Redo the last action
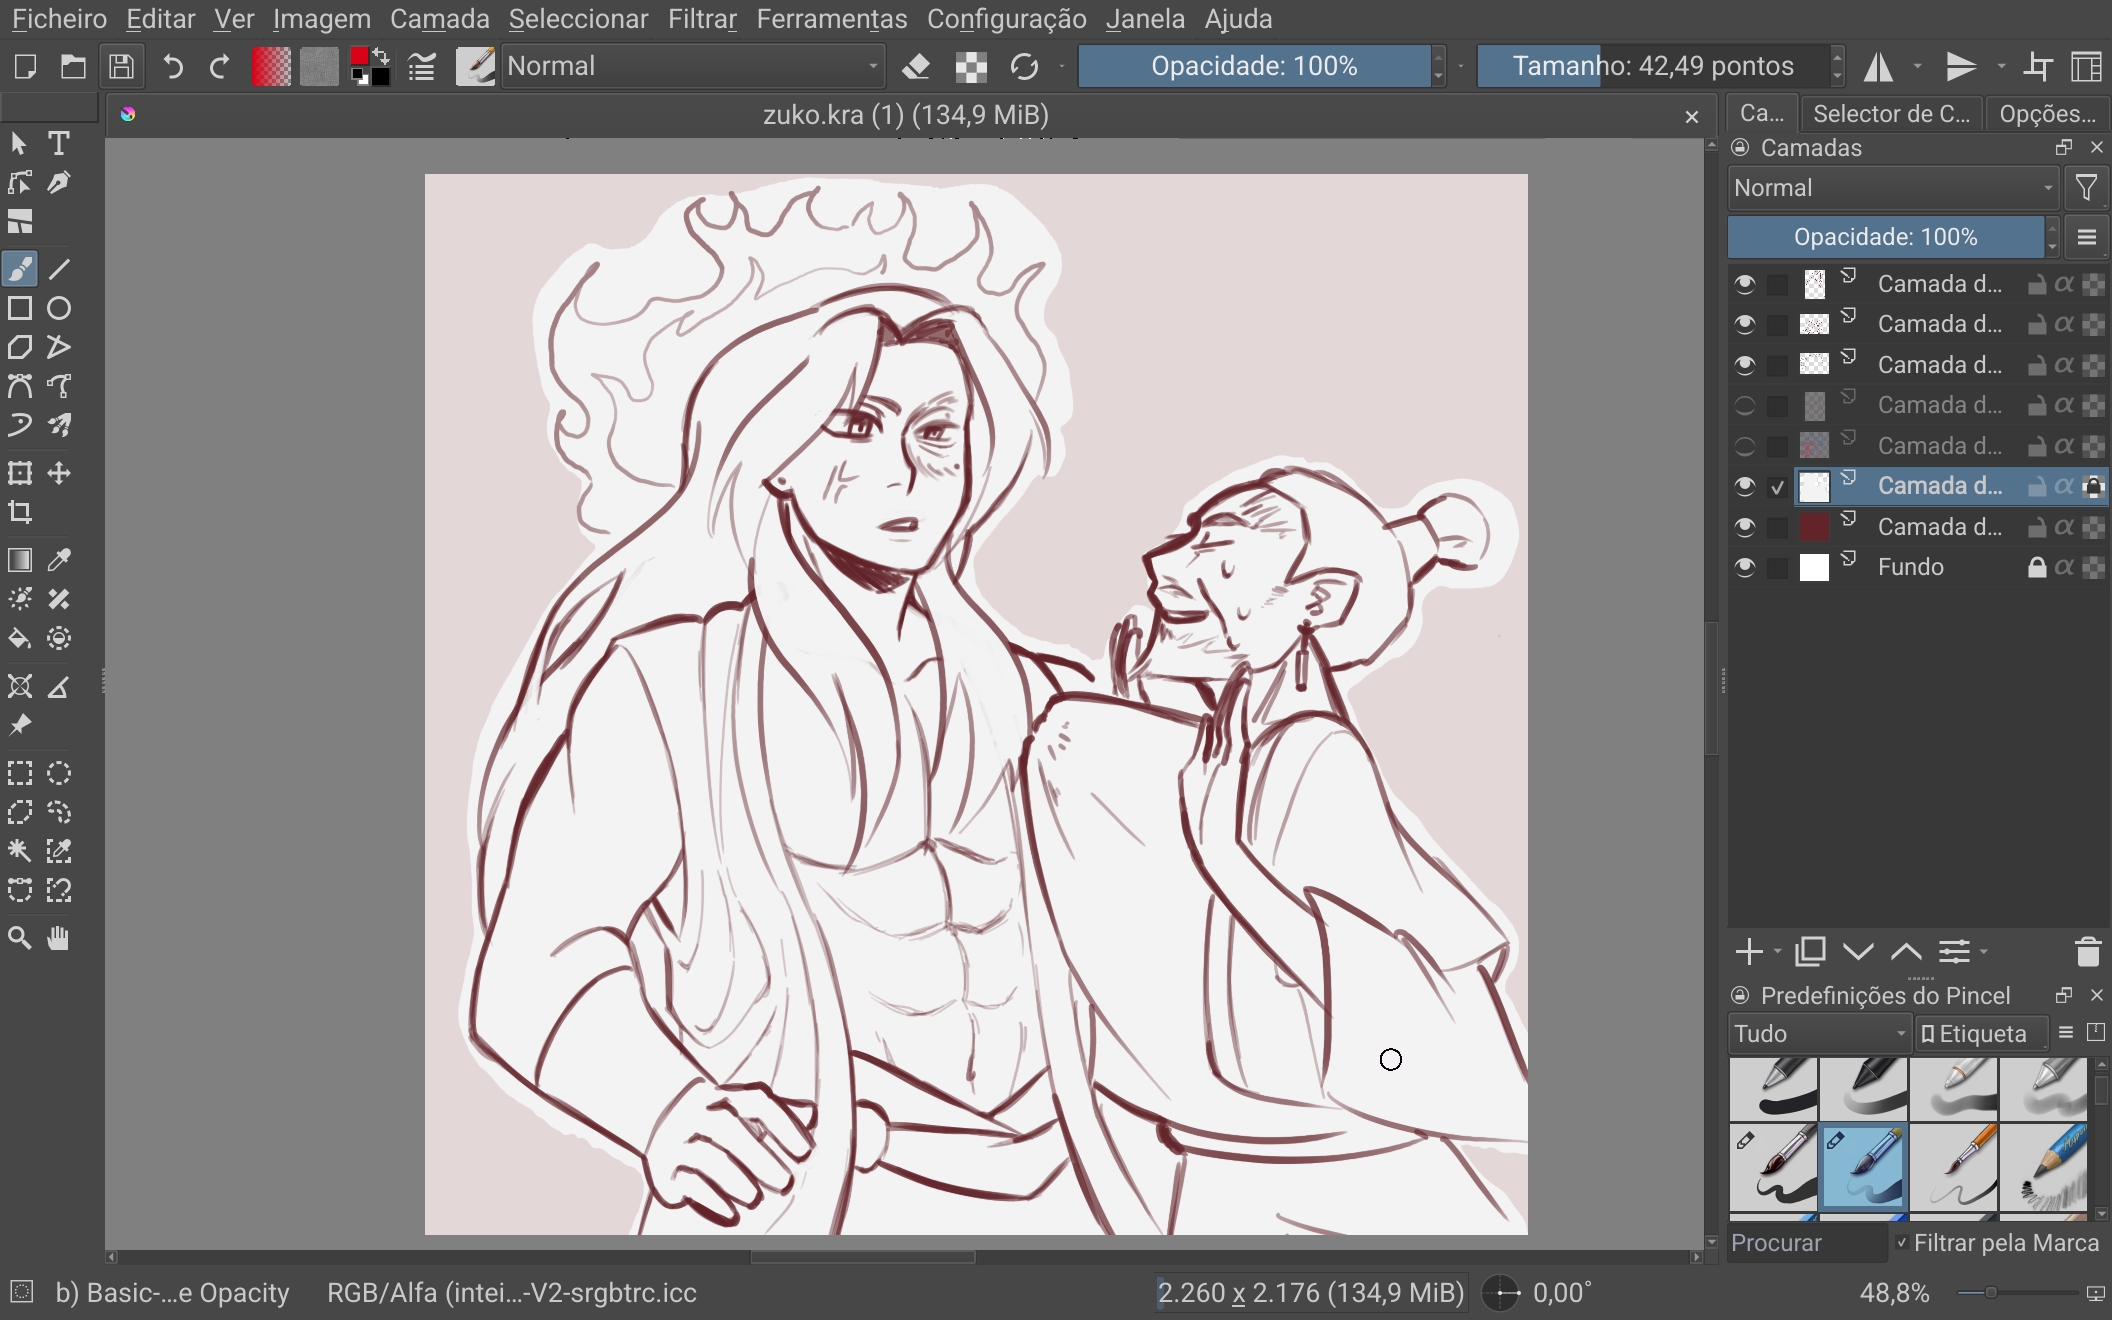Screen dimensions: 2112x1320 click(219, 67)
